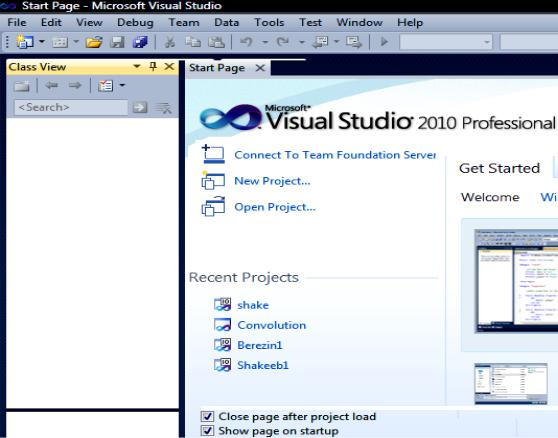Click the icon beside New Project... link
558x438 pixels.
pyautogui.click(x=213, y=180)
